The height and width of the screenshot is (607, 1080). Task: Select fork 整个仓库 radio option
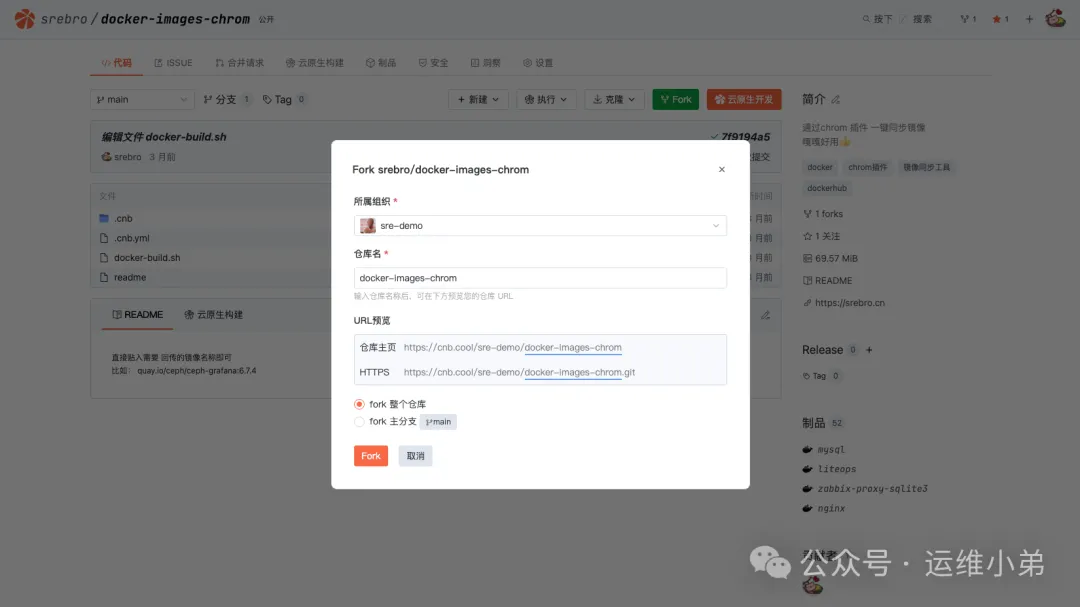(359, 404)
